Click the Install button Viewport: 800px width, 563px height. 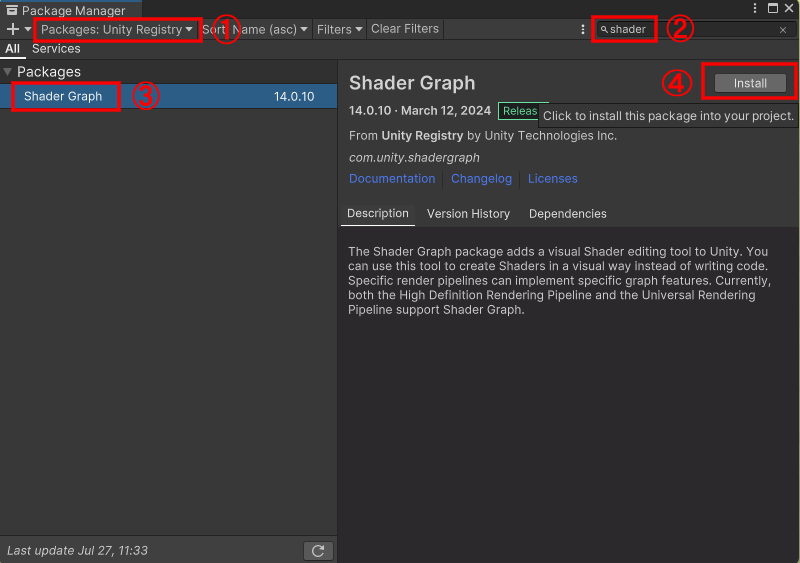[750, 83]
